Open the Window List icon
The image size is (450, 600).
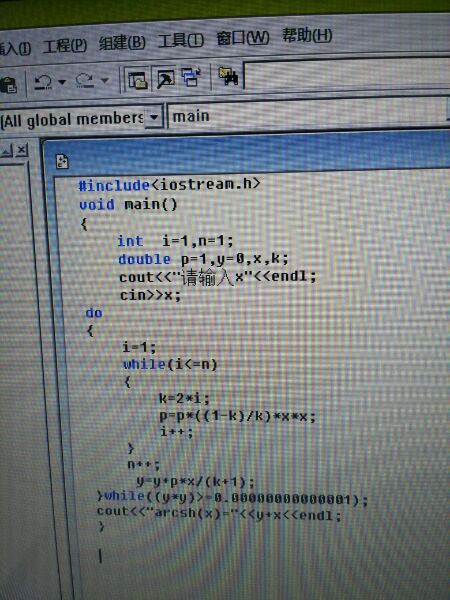(191, 76)
